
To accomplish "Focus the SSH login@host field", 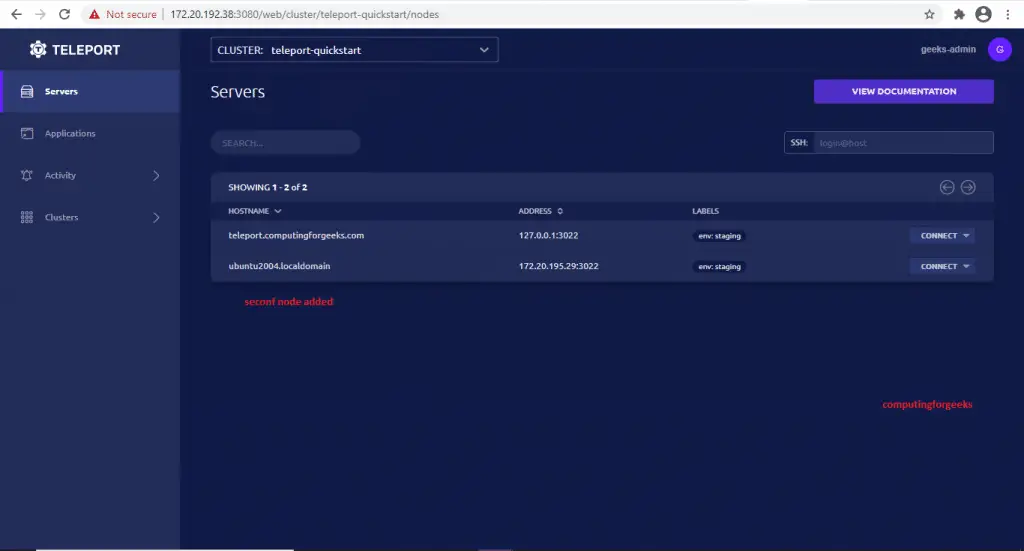I will point(903,142).
